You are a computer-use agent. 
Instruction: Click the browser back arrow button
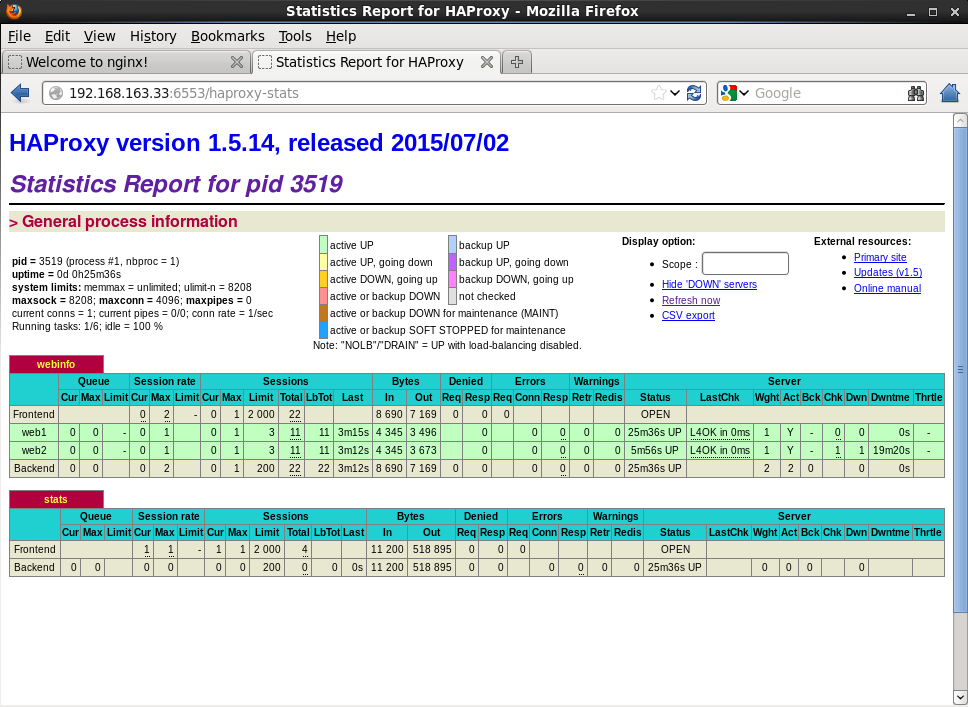tap(20, 93)
